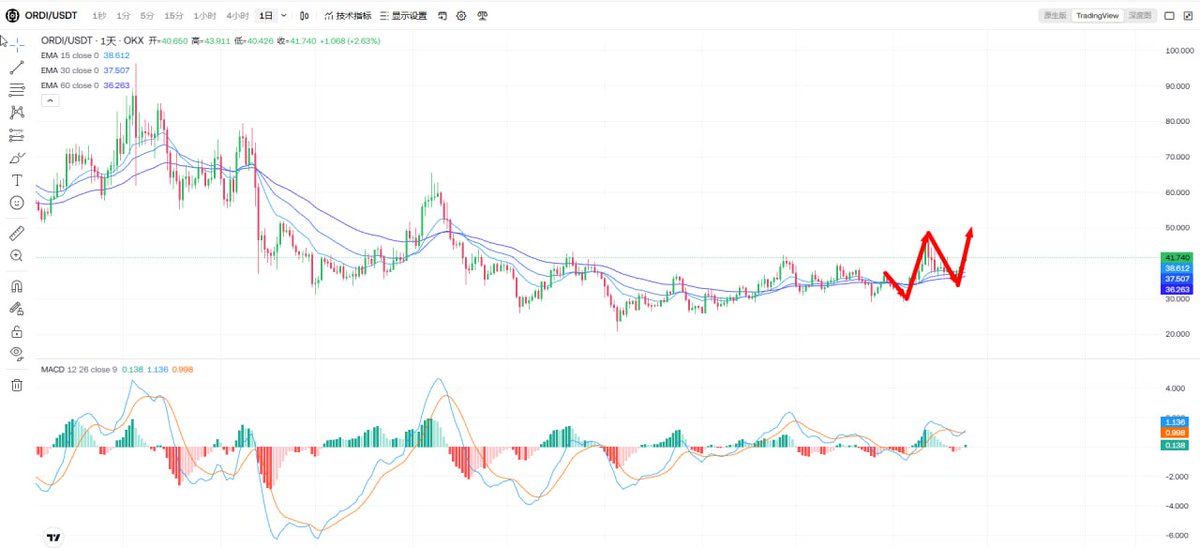Click the ORDI/USDT · 1天 · OKX title legend
This screenshot has width=1200, height=548.
(93, 41)
